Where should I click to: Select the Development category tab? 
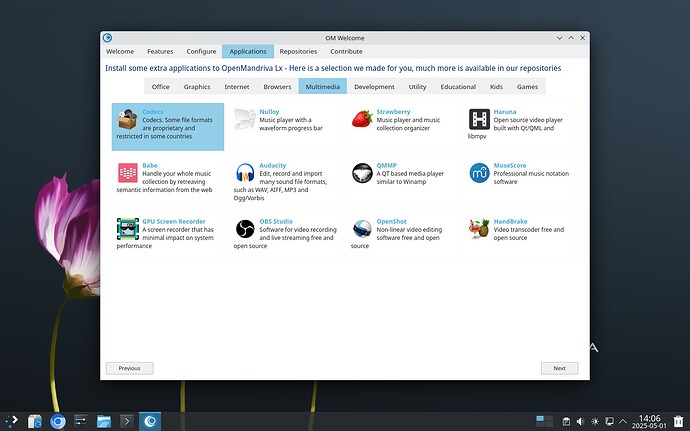click(x=374, y=87)
